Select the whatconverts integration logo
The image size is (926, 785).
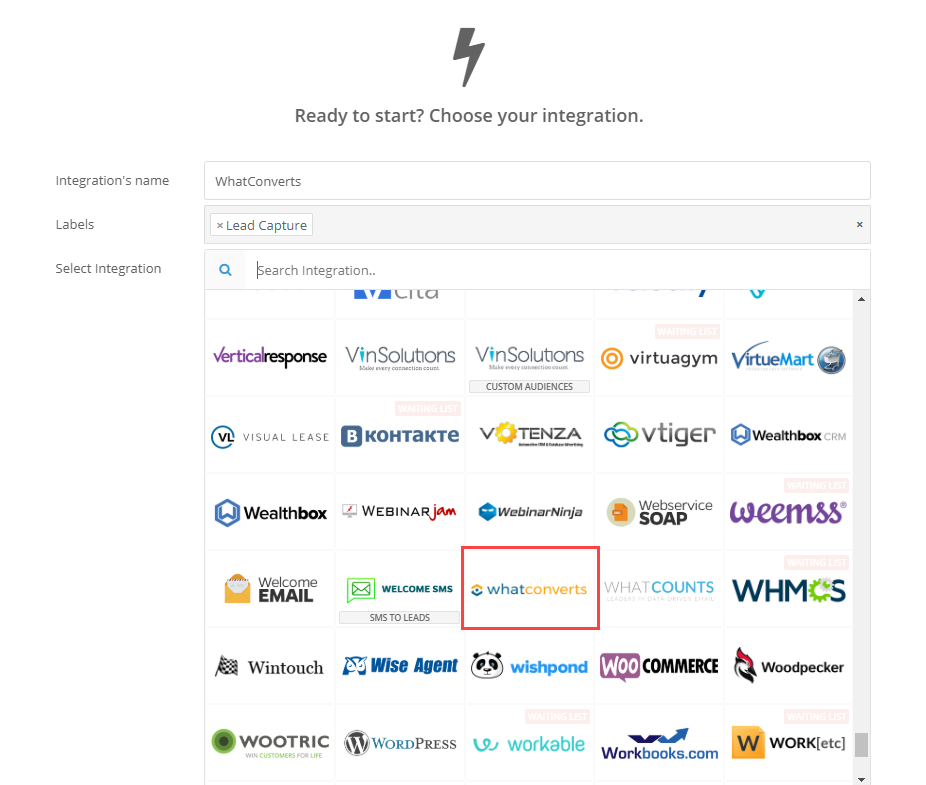(x=530, y=589)
